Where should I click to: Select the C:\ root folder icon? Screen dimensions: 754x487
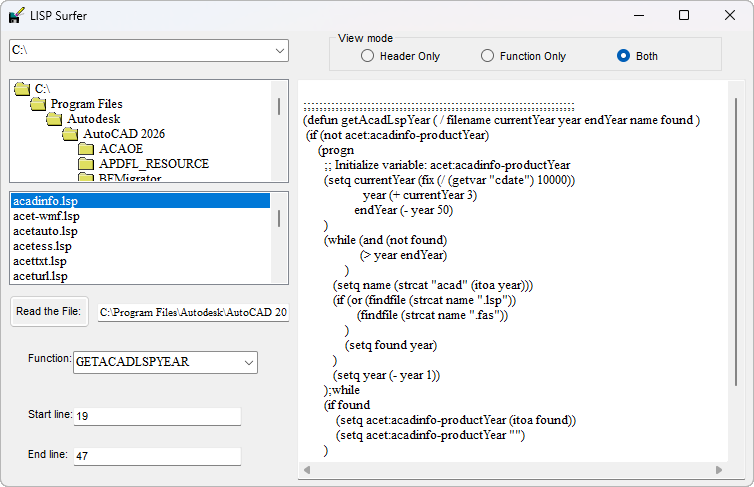click(22, 89)
